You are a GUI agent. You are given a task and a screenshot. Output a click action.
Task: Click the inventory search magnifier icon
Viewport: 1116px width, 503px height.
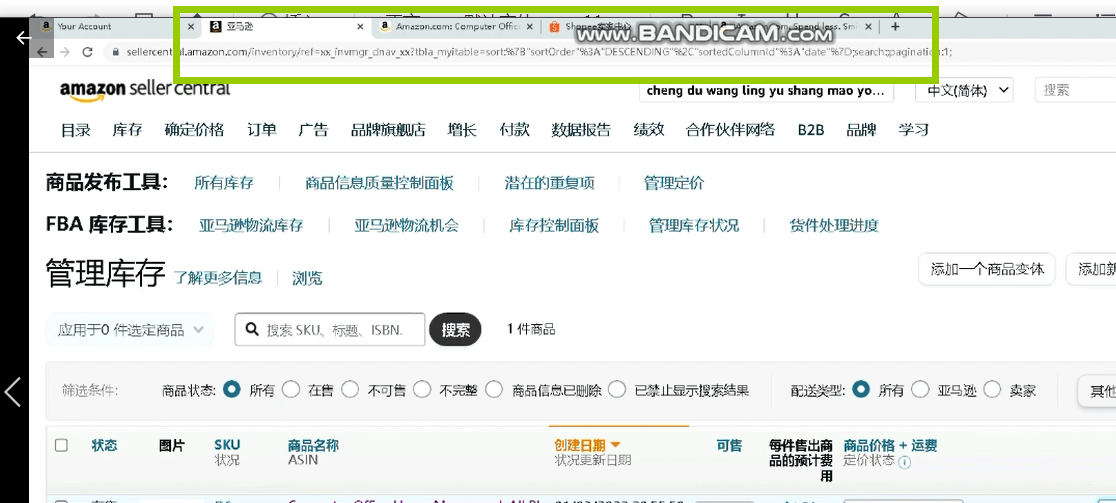tap(251, 329)
